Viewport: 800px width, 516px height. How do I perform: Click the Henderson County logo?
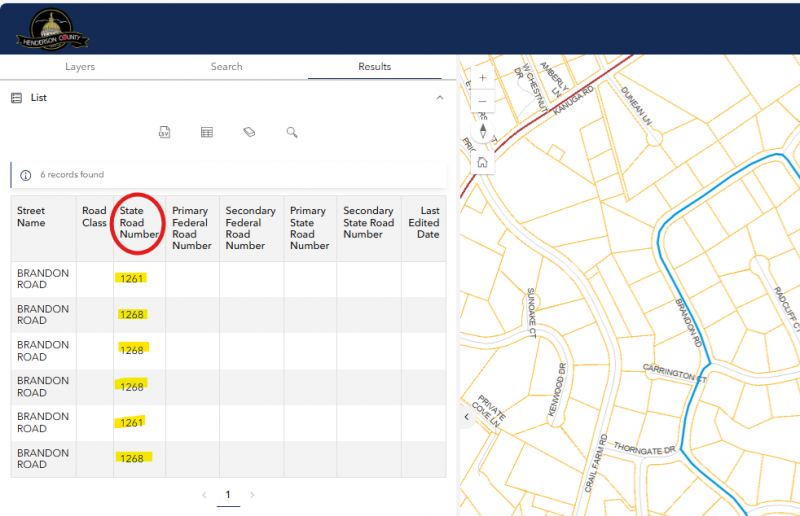click(x=52, y=29)
